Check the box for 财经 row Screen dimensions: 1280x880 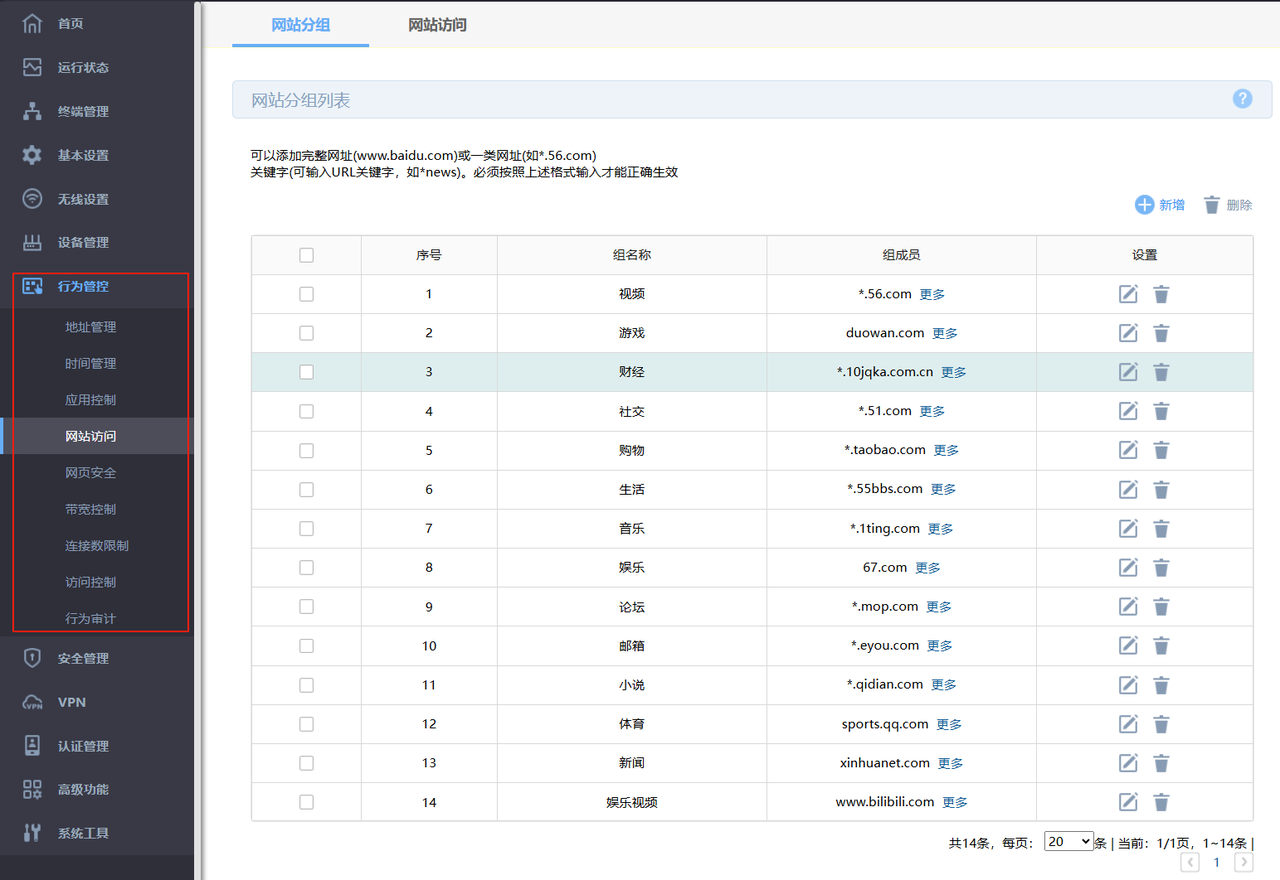(306, 372)
